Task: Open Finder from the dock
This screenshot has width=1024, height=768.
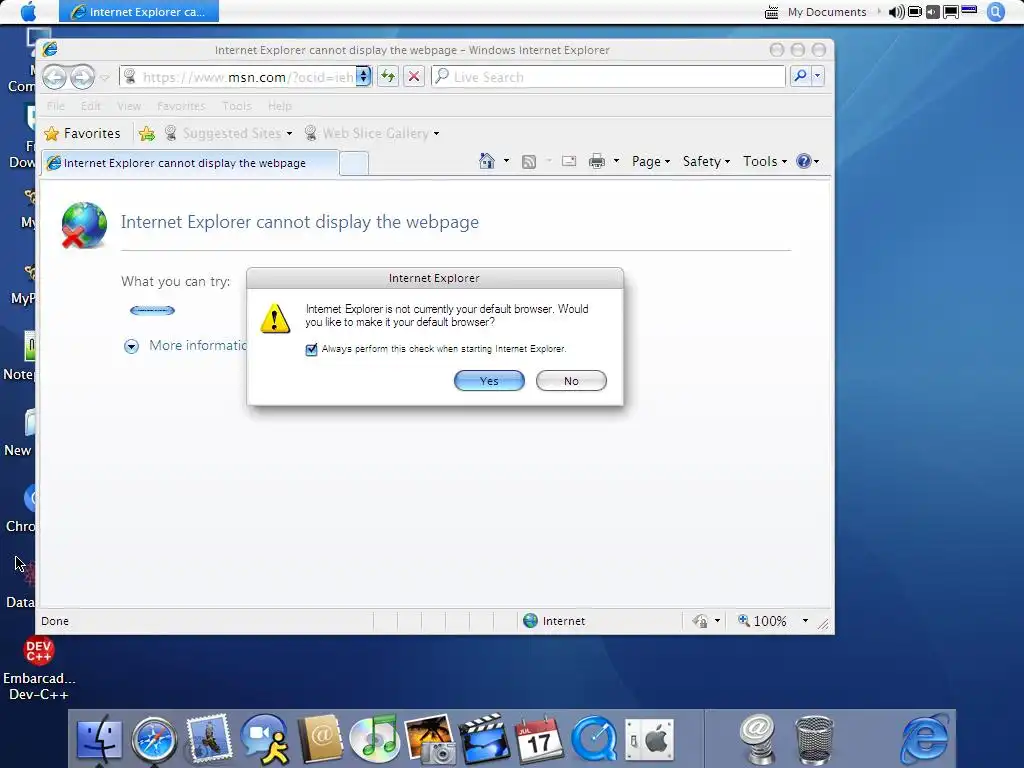Action: (x=99, y=739)
